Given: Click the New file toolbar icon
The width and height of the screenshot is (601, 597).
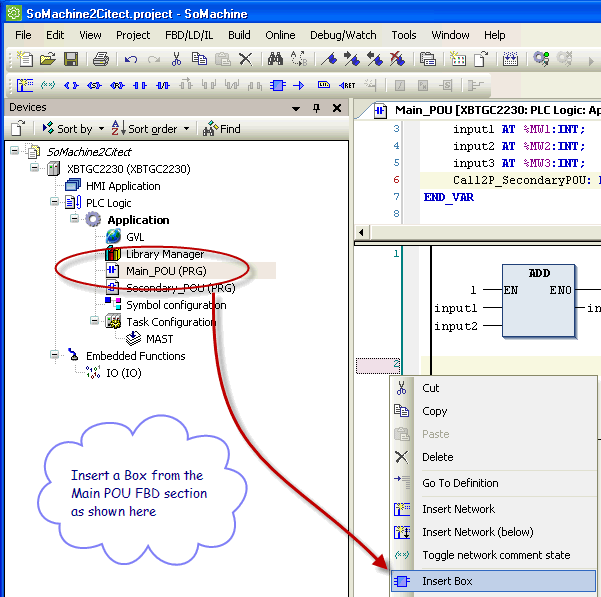Looking at the screenshot, I should (25, 59).
